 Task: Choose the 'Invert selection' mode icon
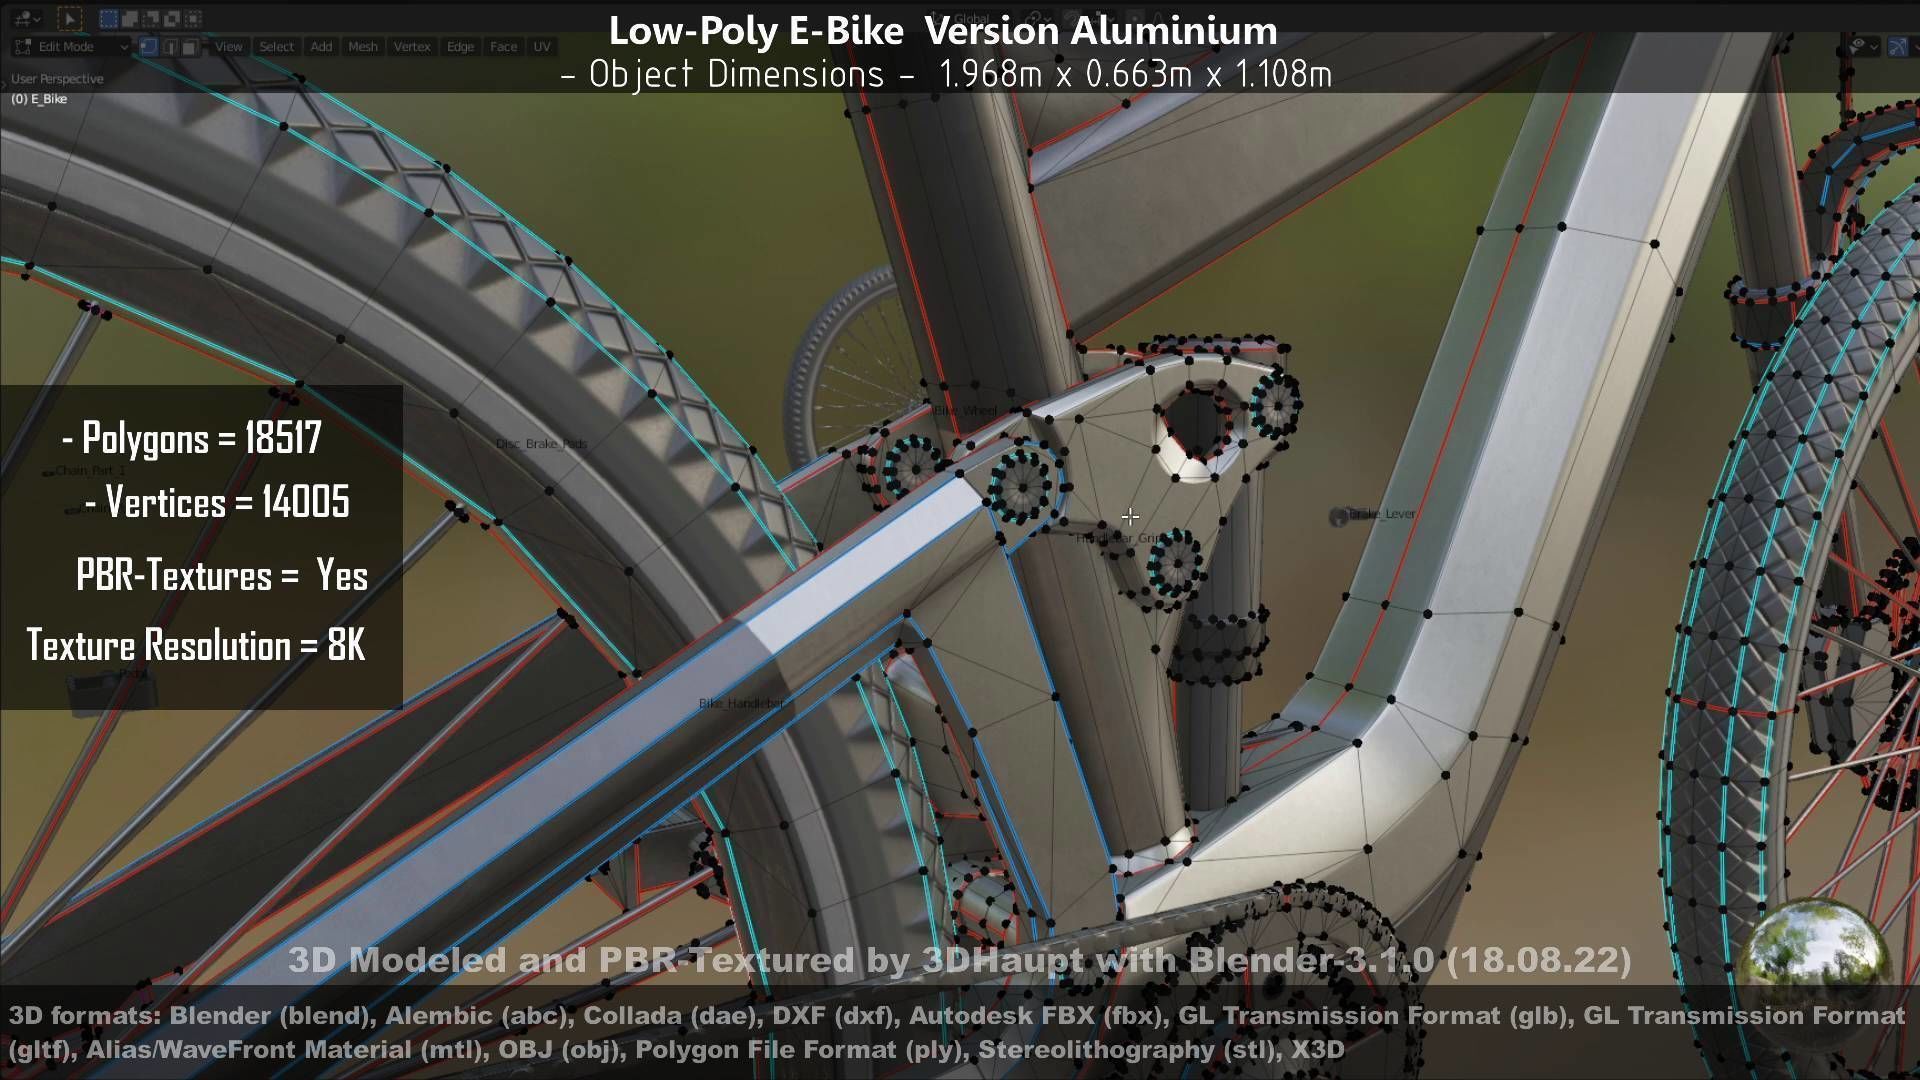[172, 18]
